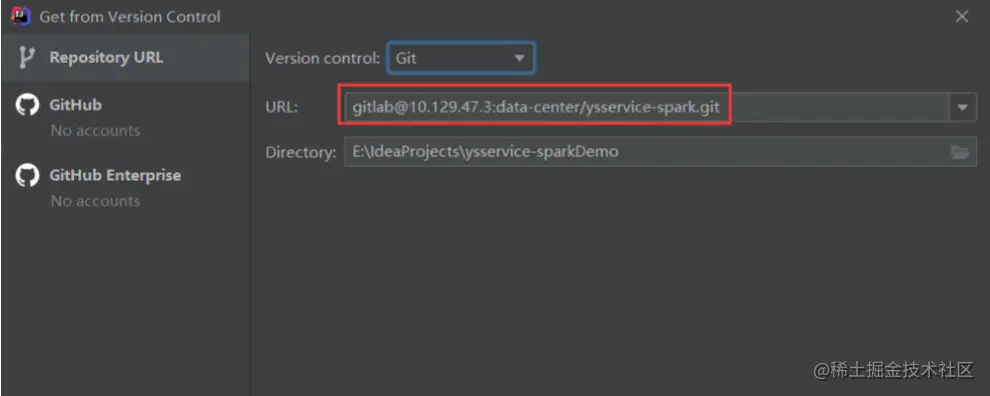Click the "Version control:" label

[323, 58]
